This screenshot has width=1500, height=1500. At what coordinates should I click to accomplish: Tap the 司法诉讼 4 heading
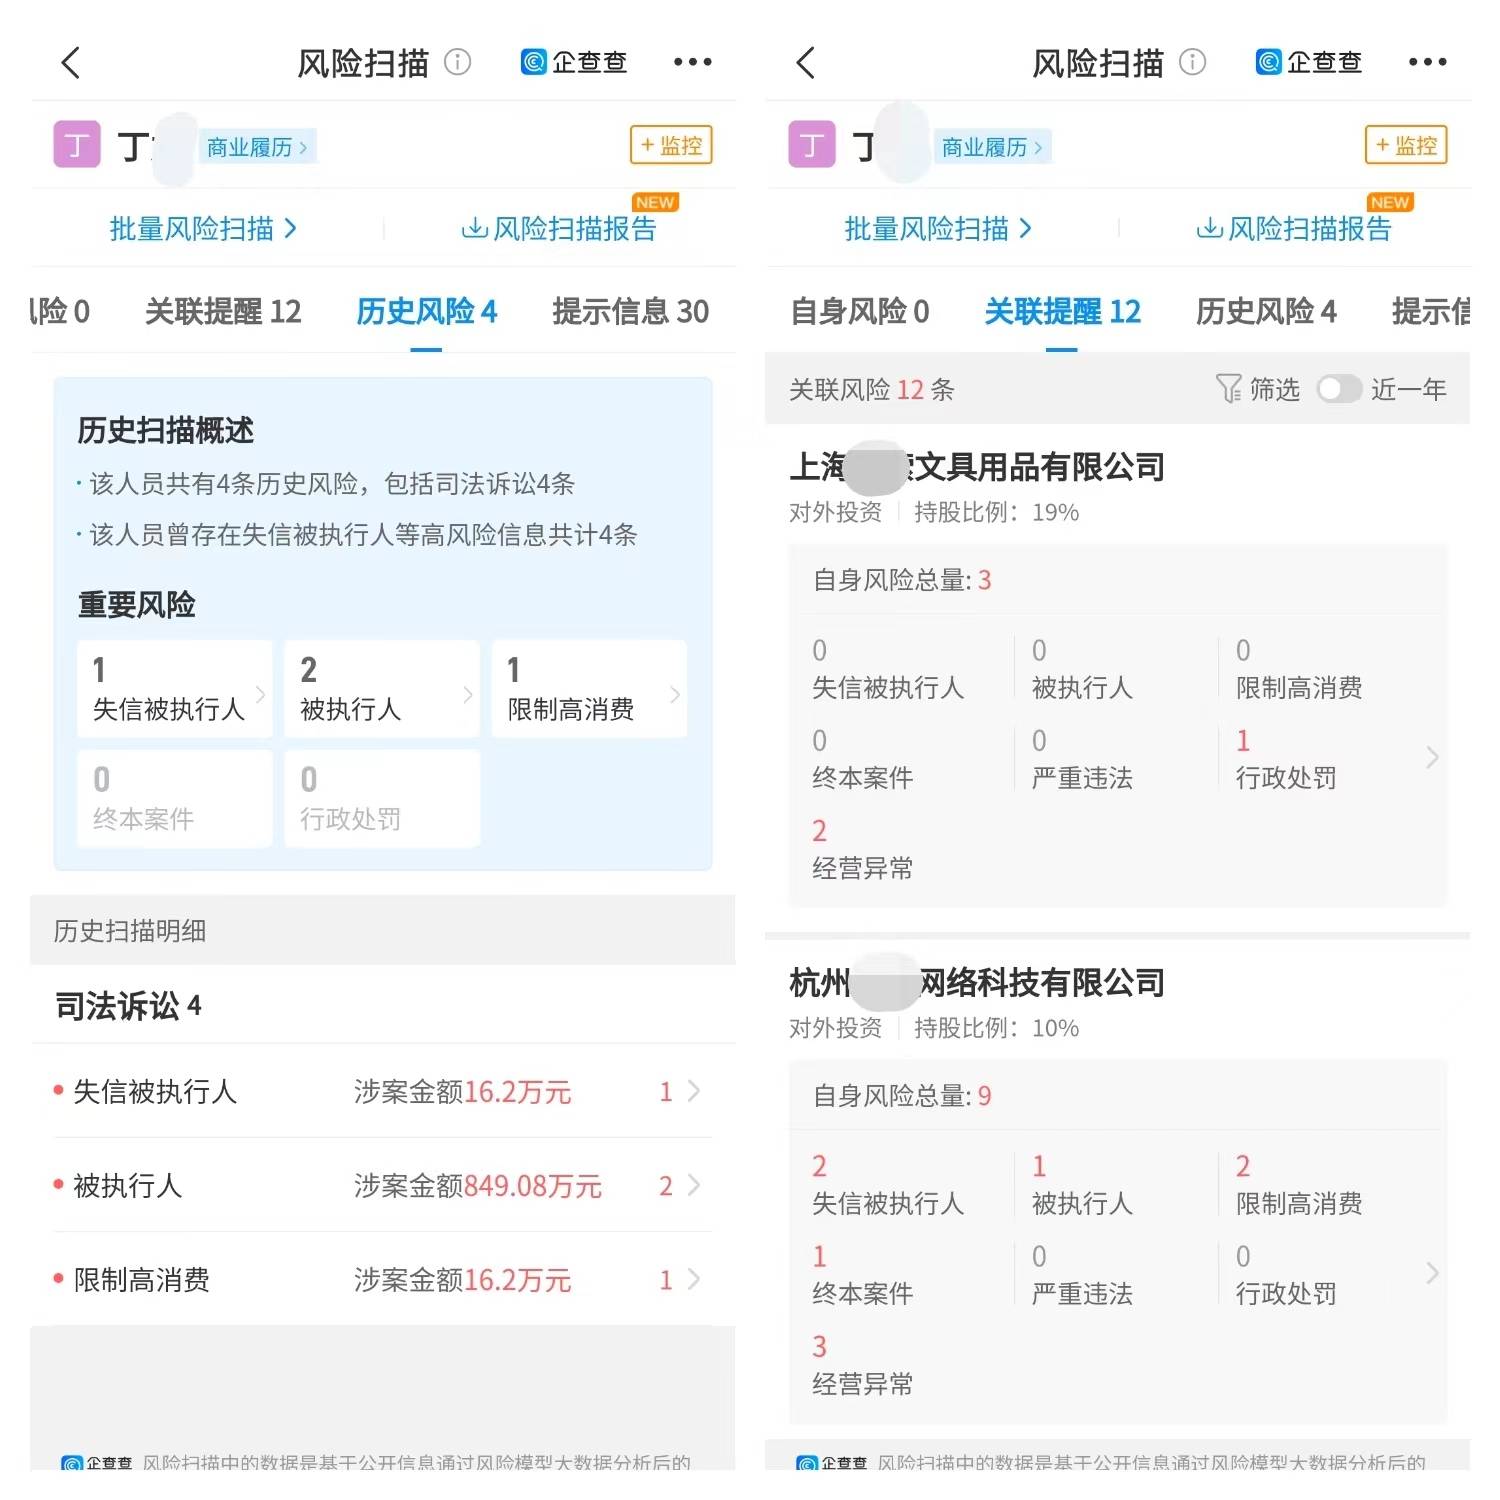pos(129,1006)
